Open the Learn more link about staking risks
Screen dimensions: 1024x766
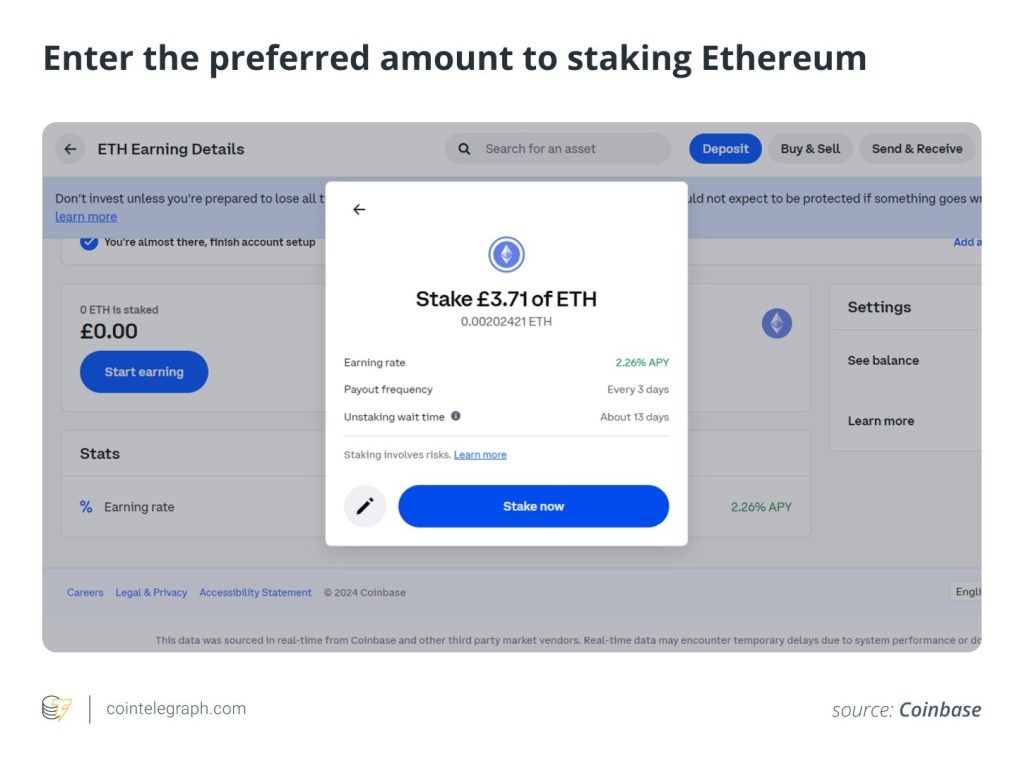480,455
